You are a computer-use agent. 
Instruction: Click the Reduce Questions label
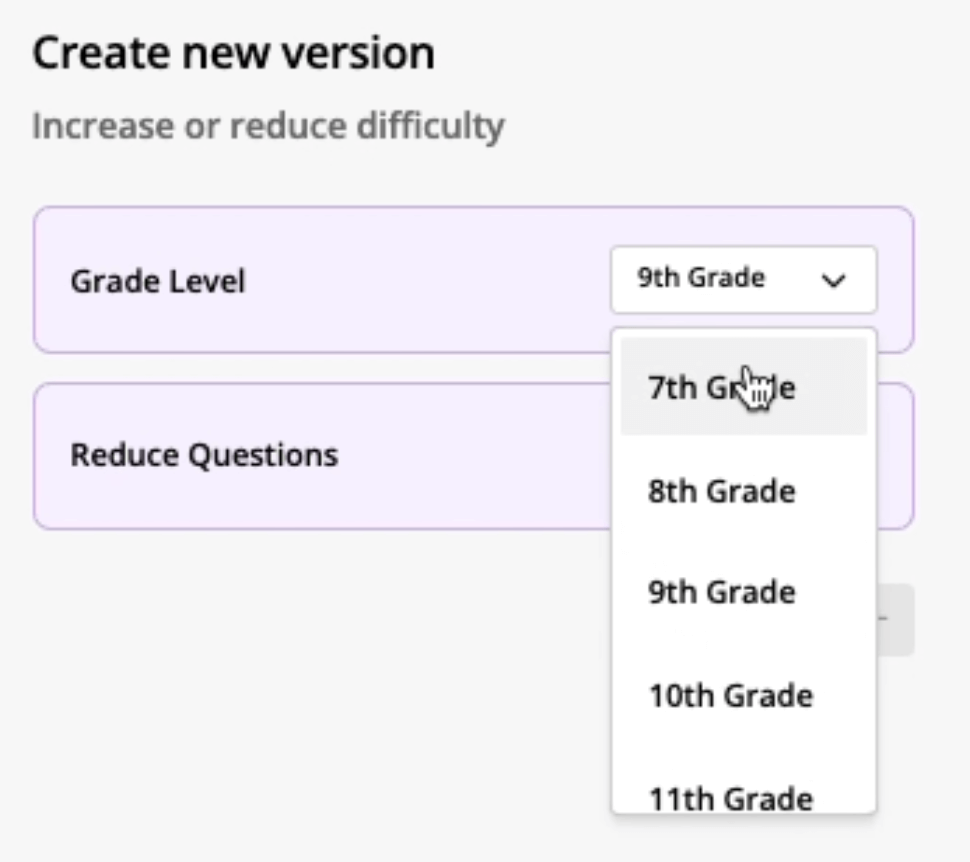tap(204, 455)
